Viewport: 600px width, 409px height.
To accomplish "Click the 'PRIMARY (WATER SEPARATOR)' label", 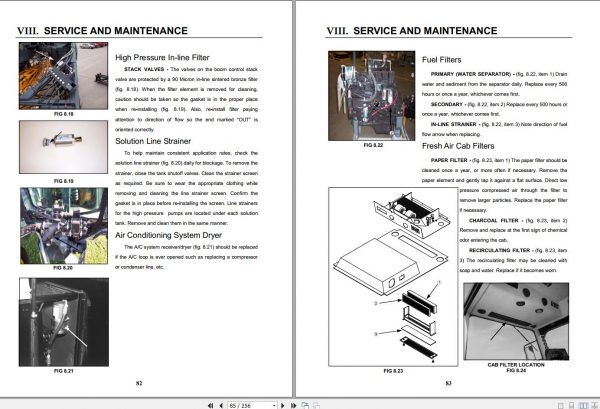I will click(x=471, y=74).
